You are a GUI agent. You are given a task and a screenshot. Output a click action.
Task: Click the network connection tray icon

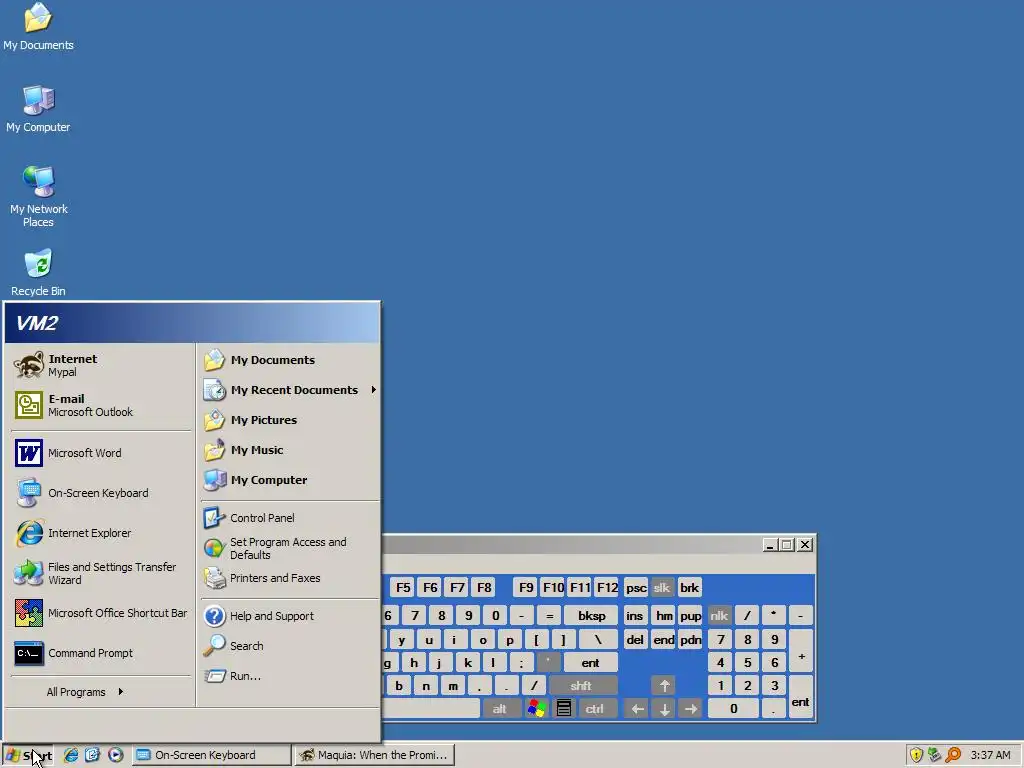[935, 755]
